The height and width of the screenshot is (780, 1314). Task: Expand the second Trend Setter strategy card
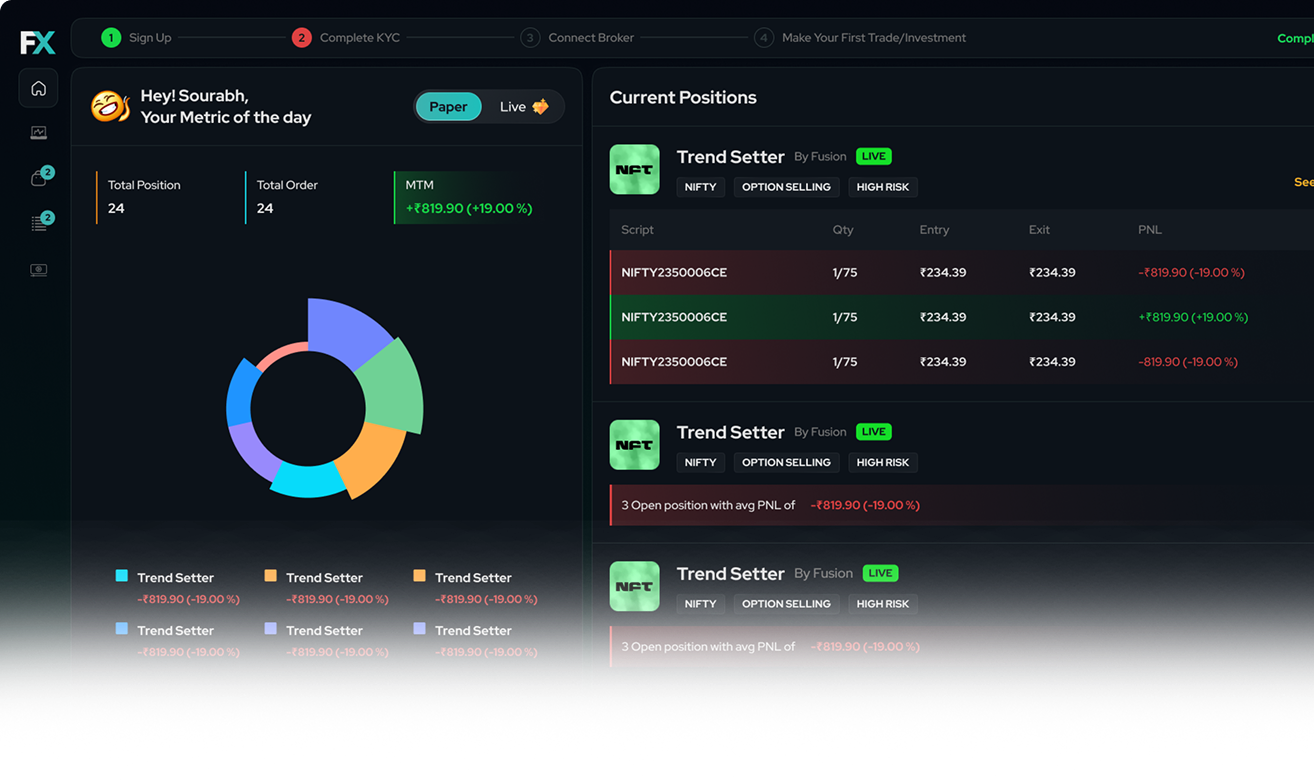[730, 432]
